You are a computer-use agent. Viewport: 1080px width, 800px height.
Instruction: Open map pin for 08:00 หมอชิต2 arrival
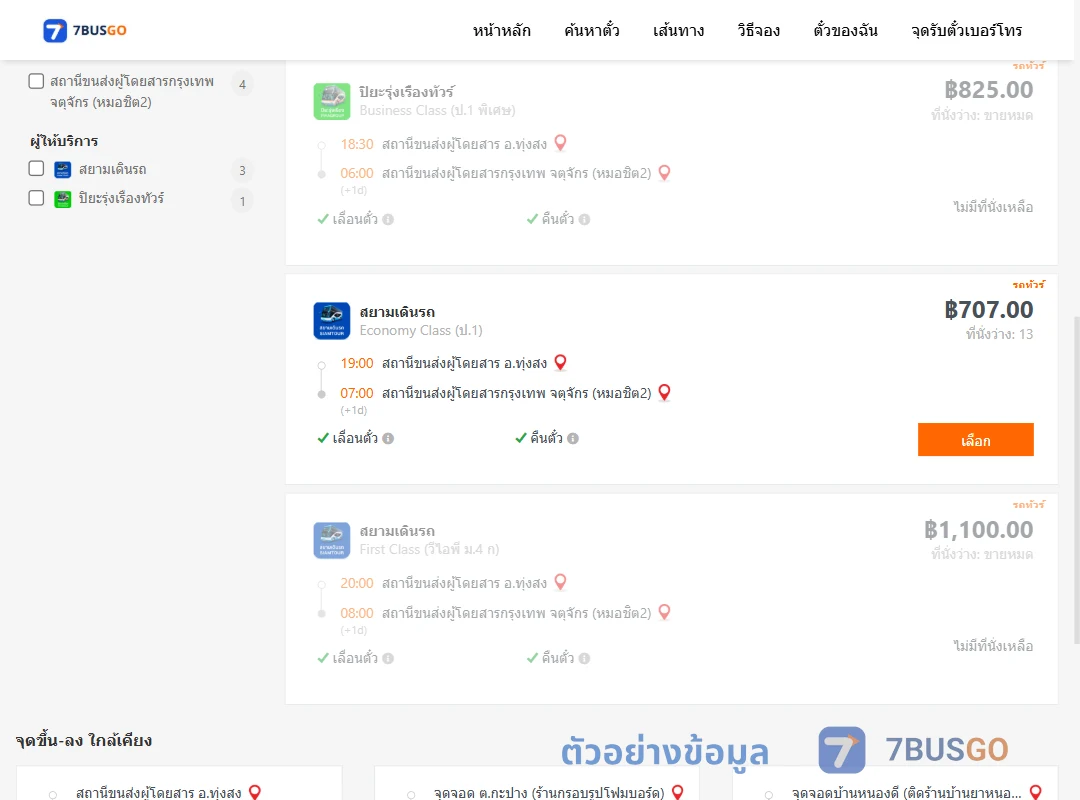pyautogui.click(x=665, y=612)
